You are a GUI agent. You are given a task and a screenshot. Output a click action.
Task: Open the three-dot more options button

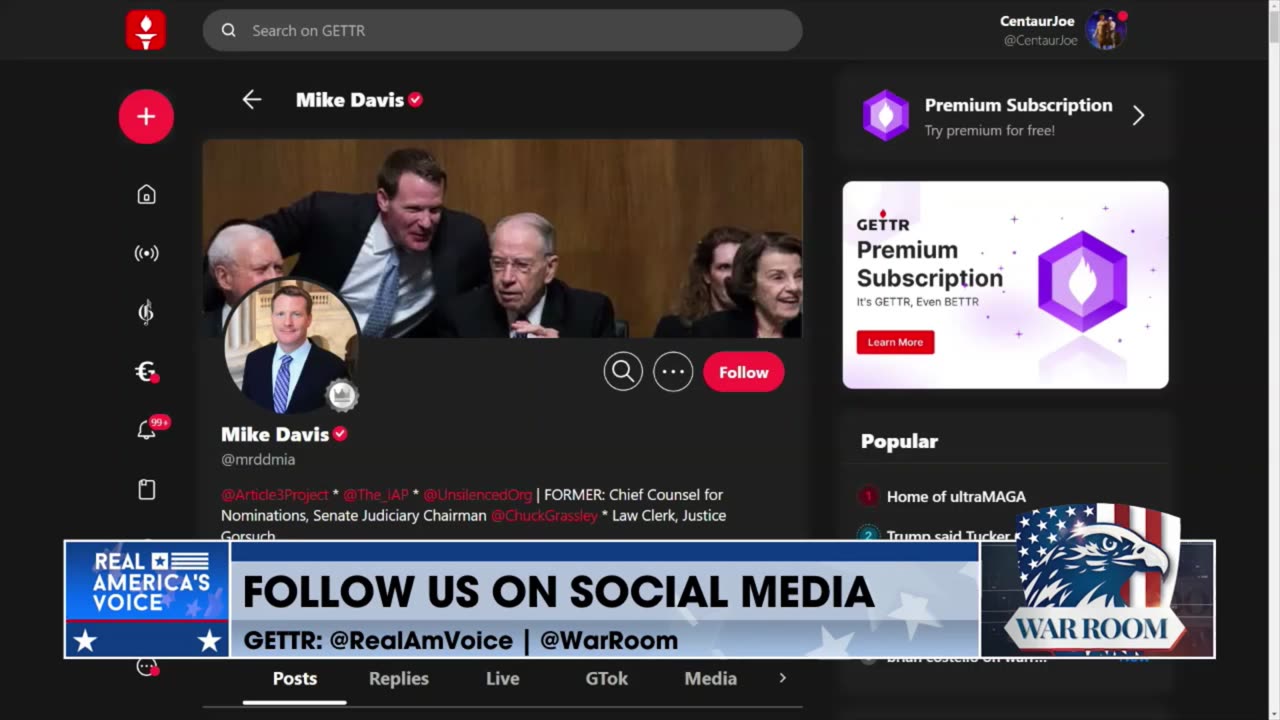673,372
